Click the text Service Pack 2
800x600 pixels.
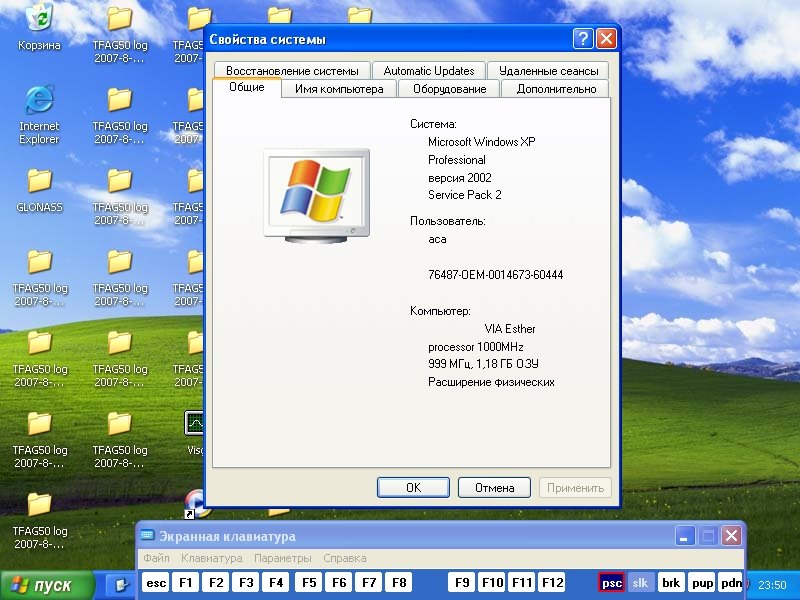coord(464,195)
